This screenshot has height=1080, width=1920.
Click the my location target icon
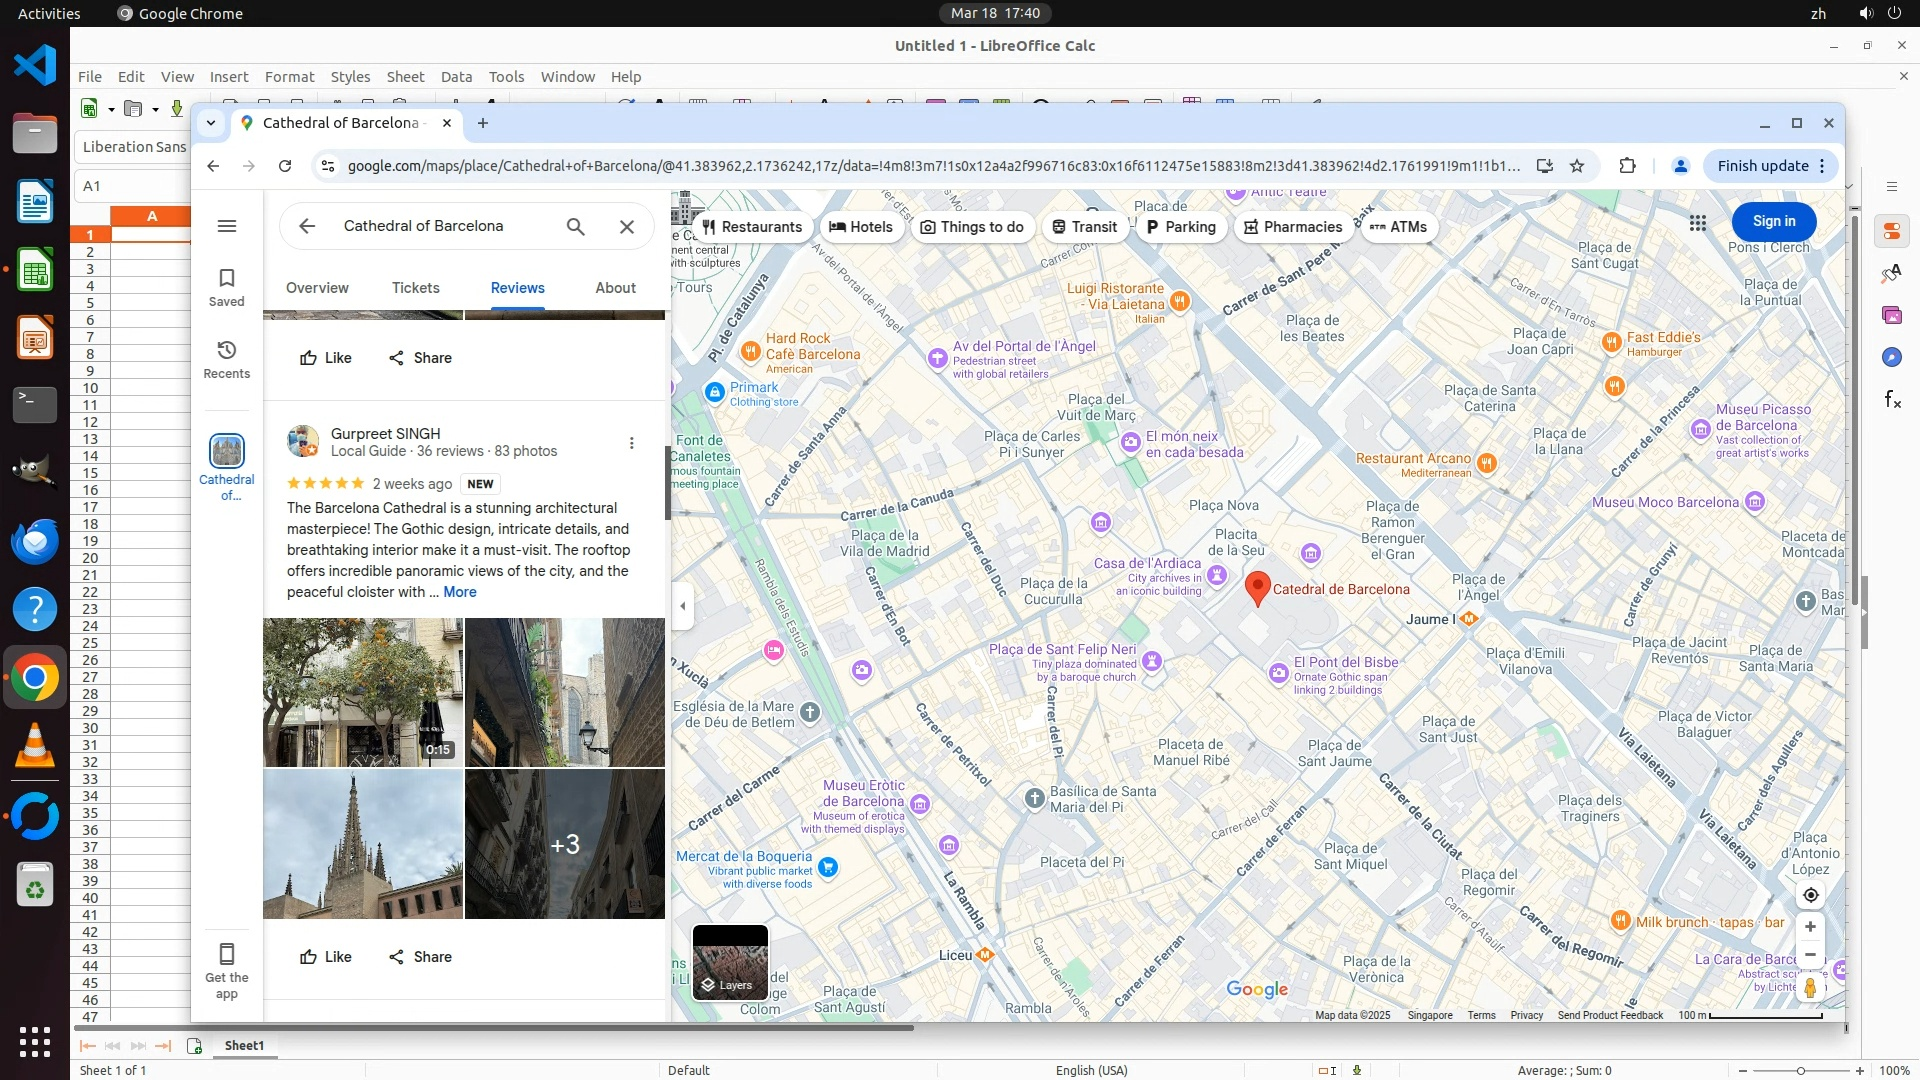(1810, 895)
